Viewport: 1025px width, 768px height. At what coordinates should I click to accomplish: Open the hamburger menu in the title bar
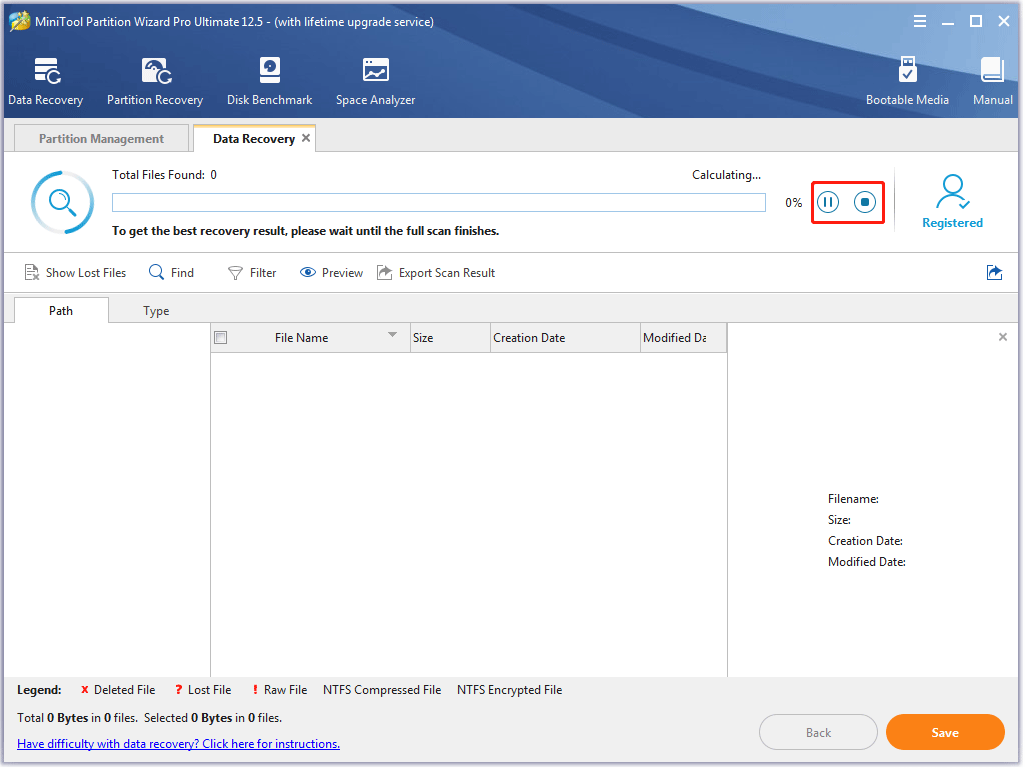tap(920, 22)
